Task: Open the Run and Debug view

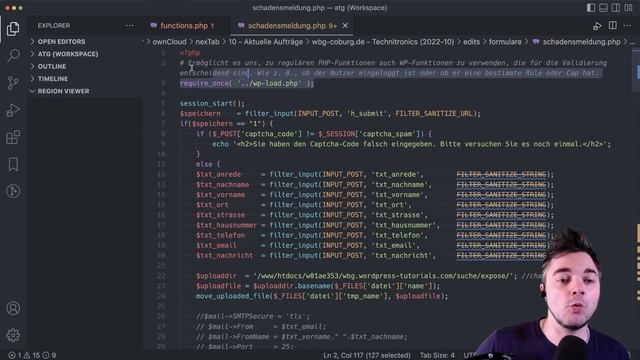Action: click(x=13, y=110)
